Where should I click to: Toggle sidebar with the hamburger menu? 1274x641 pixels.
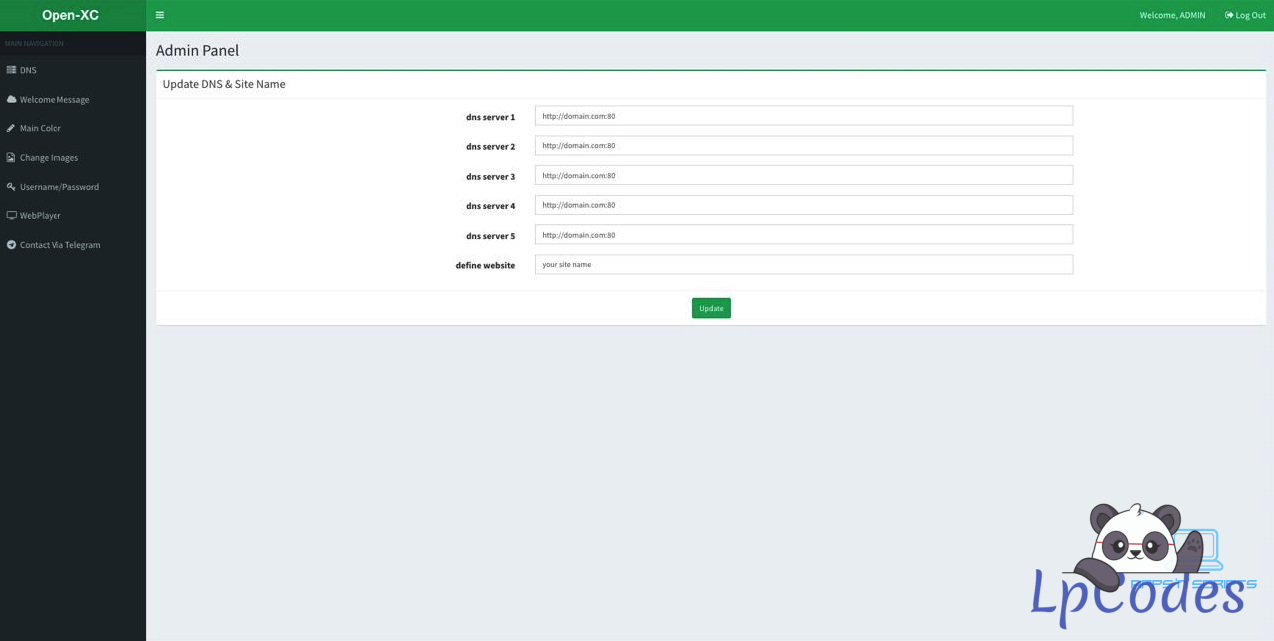(160, 15)
